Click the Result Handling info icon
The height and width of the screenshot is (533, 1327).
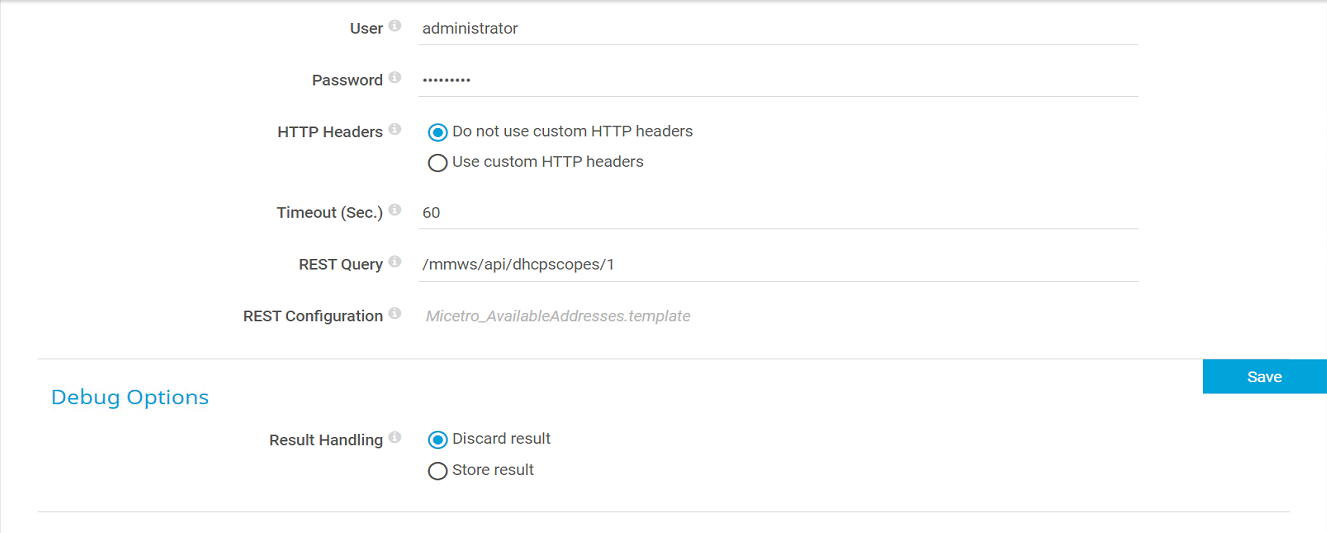pyautogui.click(x=395, y=437)
